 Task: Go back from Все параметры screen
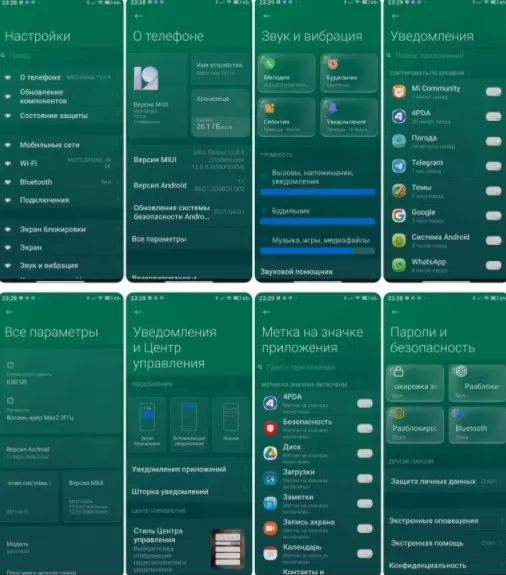click(x=10, y=312)
